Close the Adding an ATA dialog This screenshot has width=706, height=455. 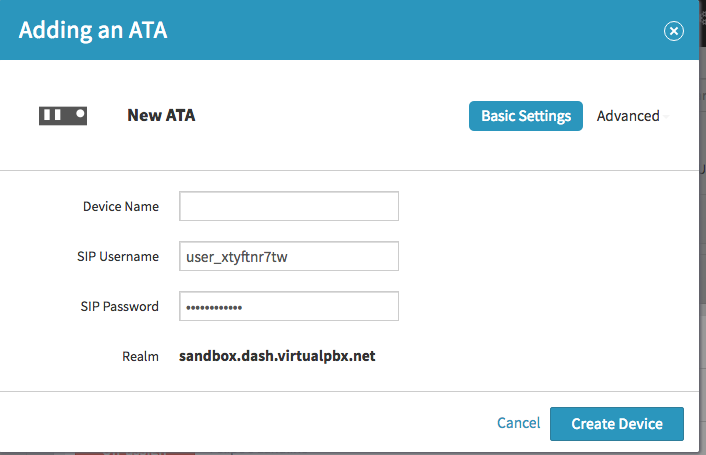[x=674, y=31]
